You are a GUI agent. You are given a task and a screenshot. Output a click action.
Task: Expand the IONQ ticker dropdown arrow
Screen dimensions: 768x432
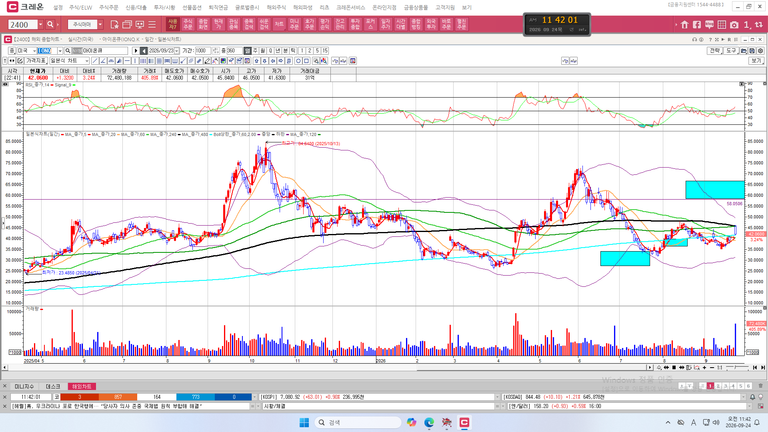click(x=60, y=50)
